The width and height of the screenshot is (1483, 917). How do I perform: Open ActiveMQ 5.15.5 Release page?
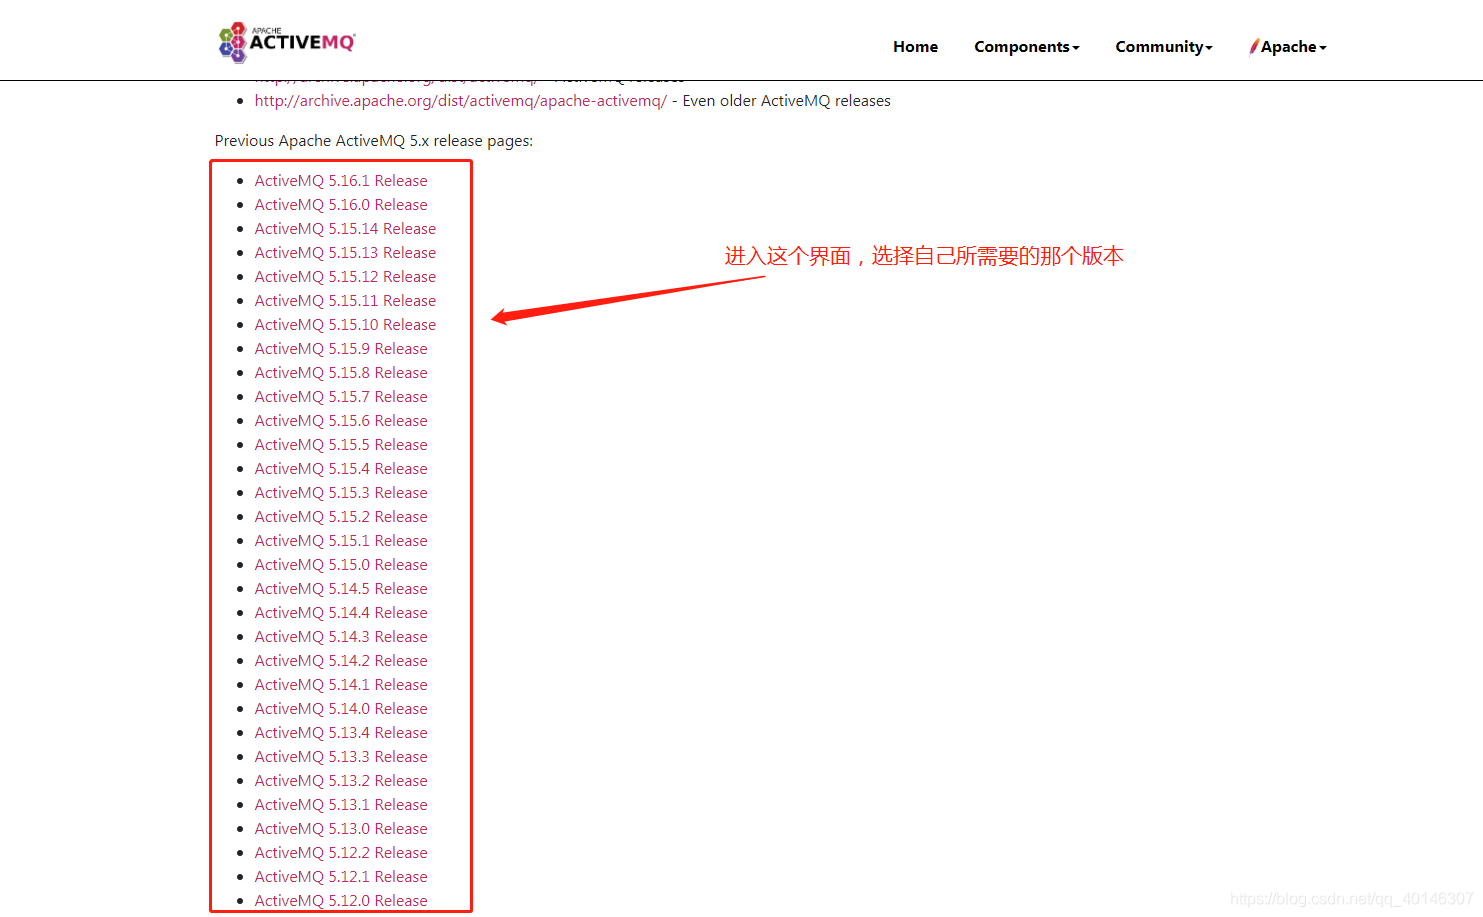pyautogui.click(x=341, y=445)
